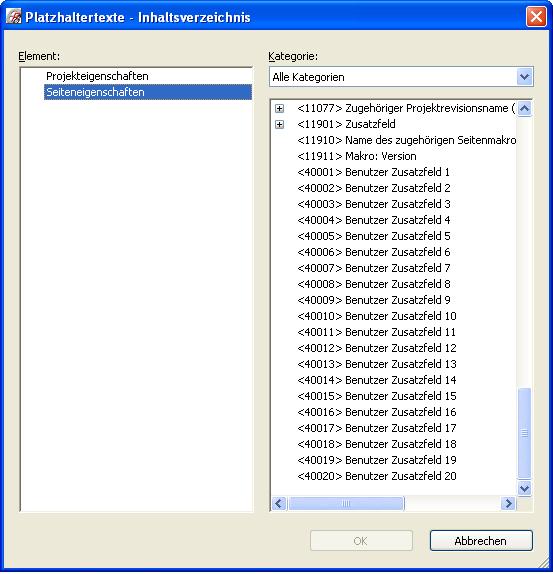This screenshot has height=574, width=553.
Task: Choose 40010 Benutzer Zusatzfeld 10
Action: (377, 316)
